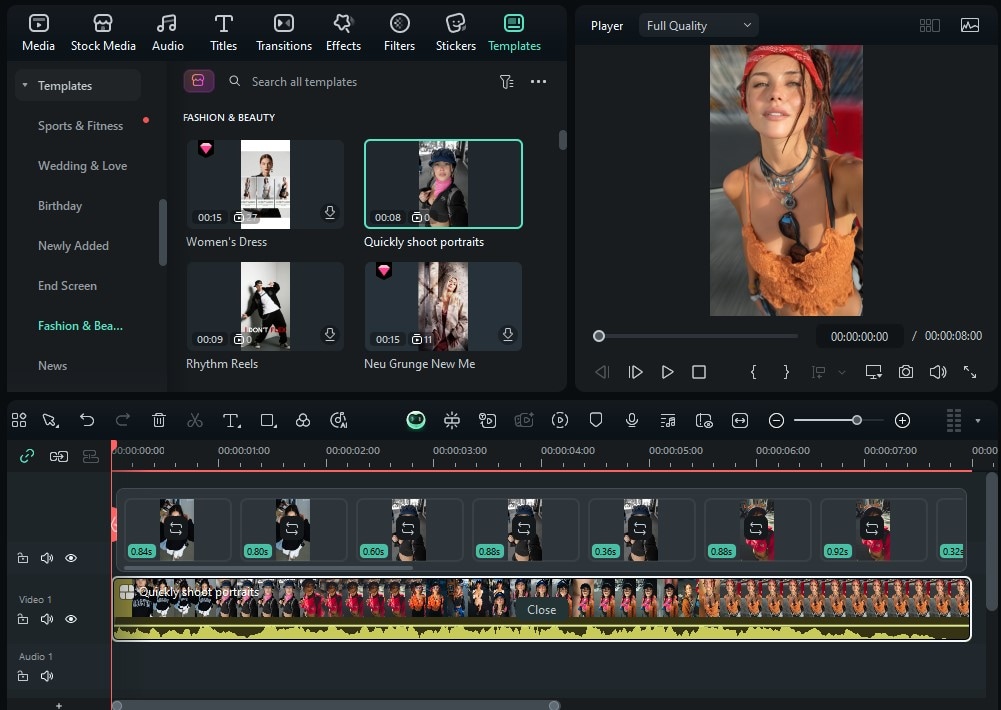
Task: Zoom in timeline with plus button
Action: [902, 421]
